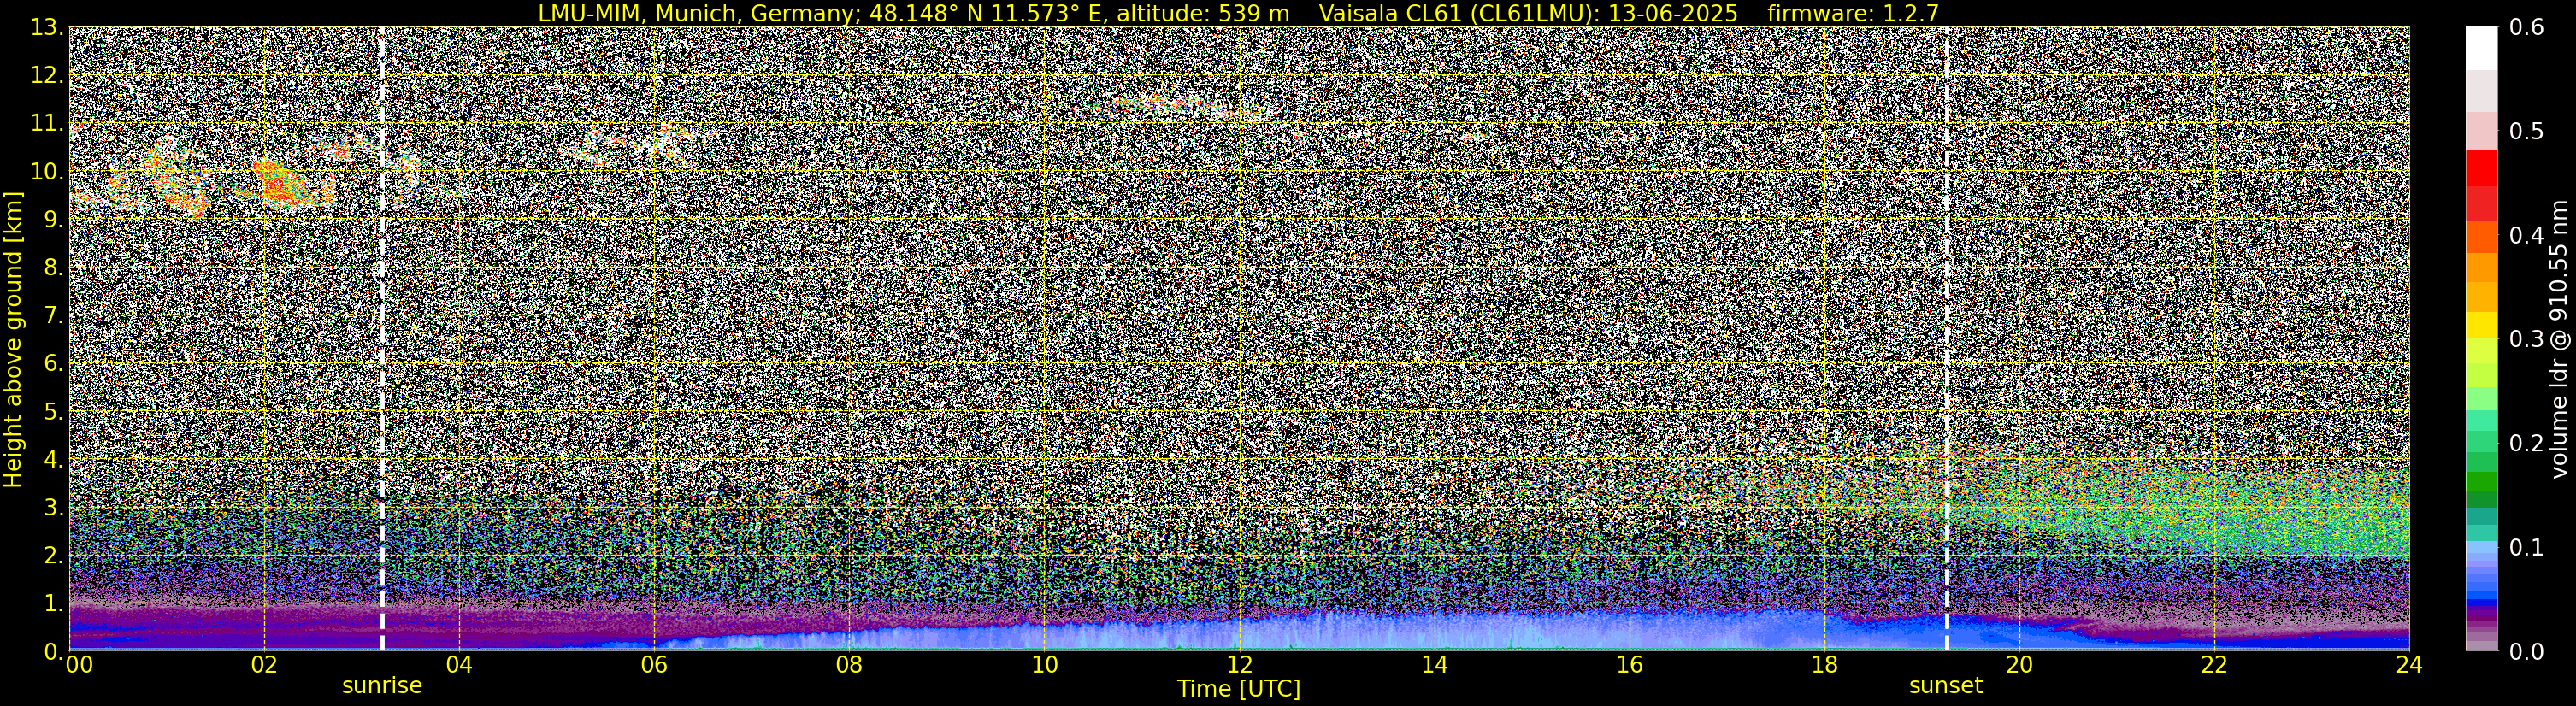The height and width of the screenshot is (706, 2576).
Task: Click the '22' tick on the time axis
Action: click(2214, 664)
